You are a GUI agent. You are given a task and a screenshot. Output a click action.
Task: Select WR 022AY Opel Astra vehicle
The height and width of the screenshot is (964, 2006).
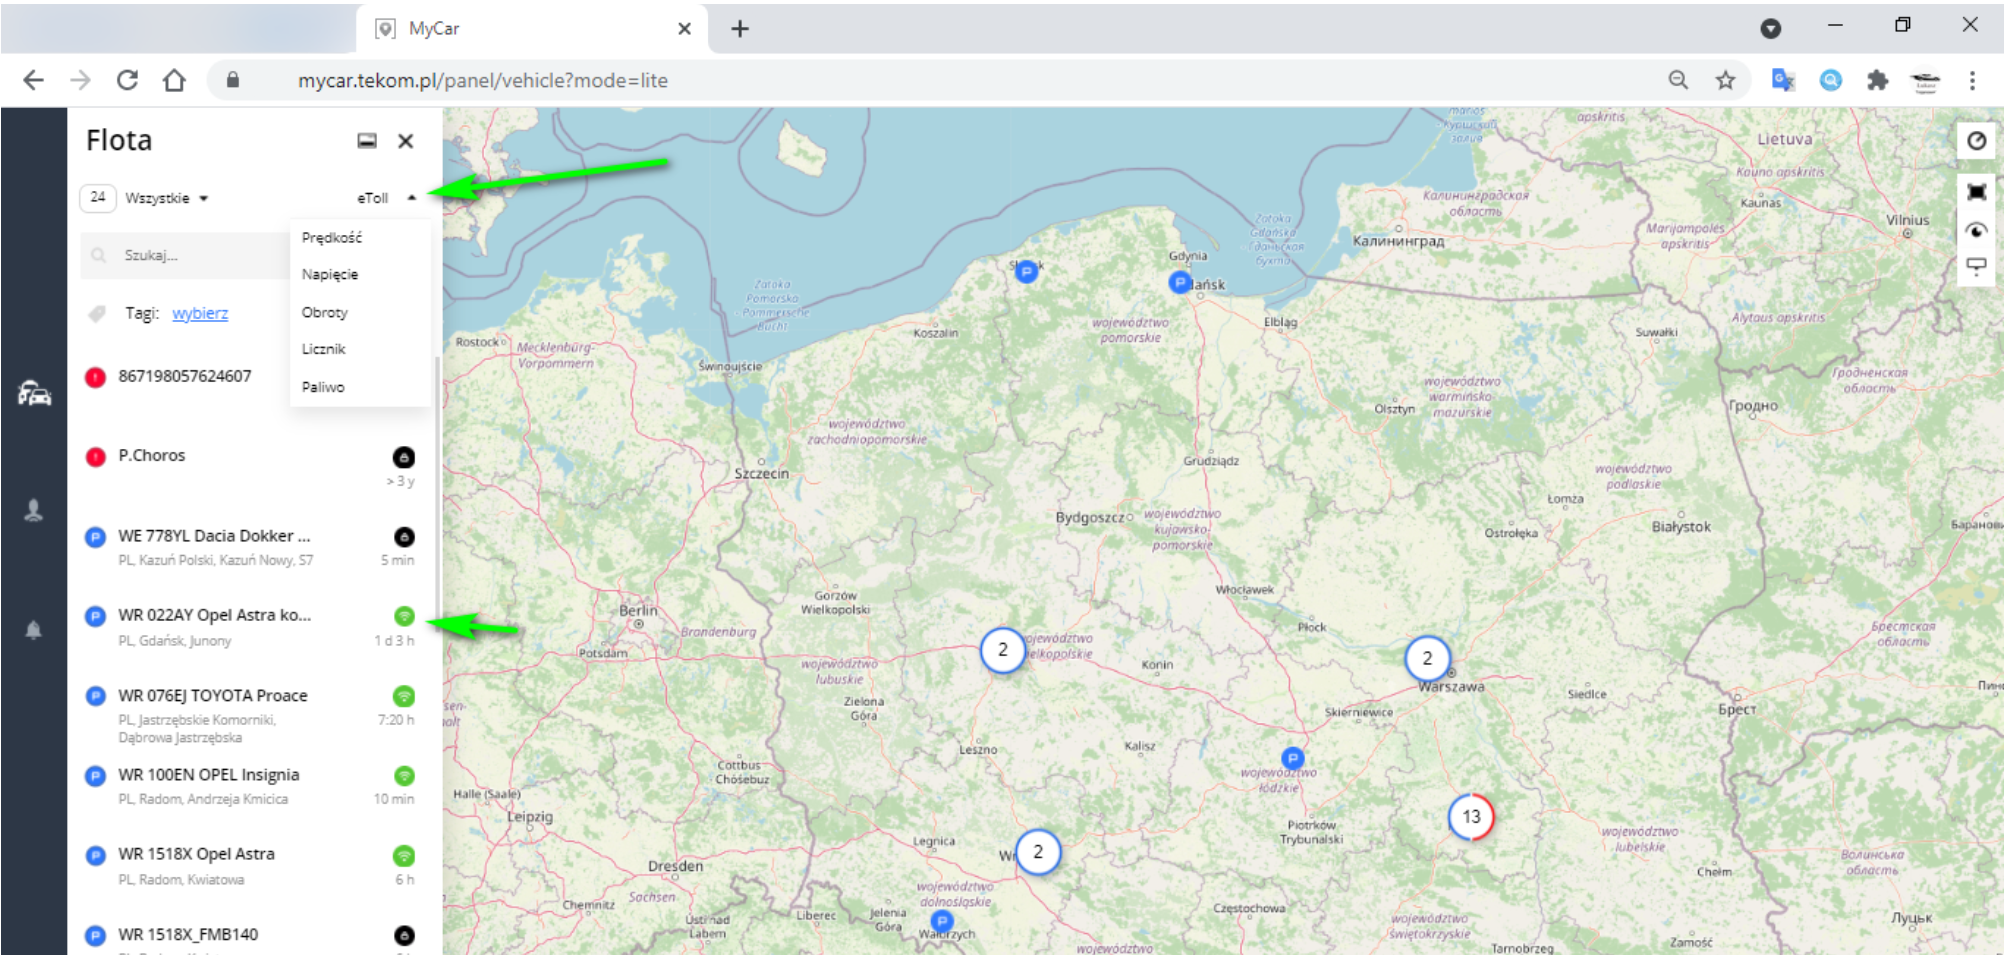pos(250,626)
